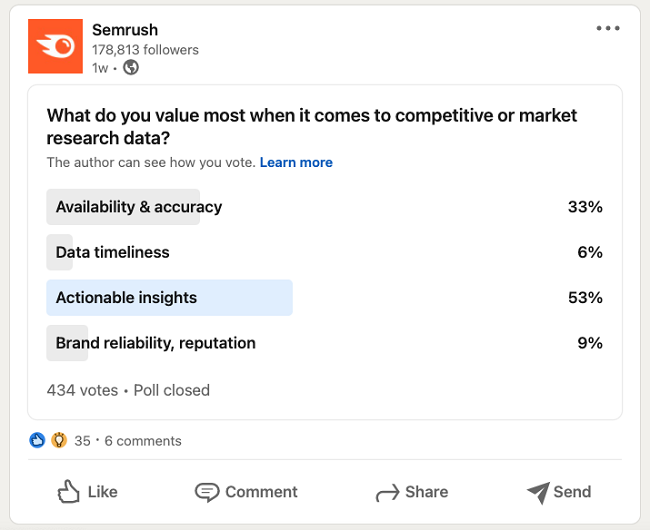650x530 pixels.
Task: Select the Availability & accuracy poll option
Action: tap(139, 207)
